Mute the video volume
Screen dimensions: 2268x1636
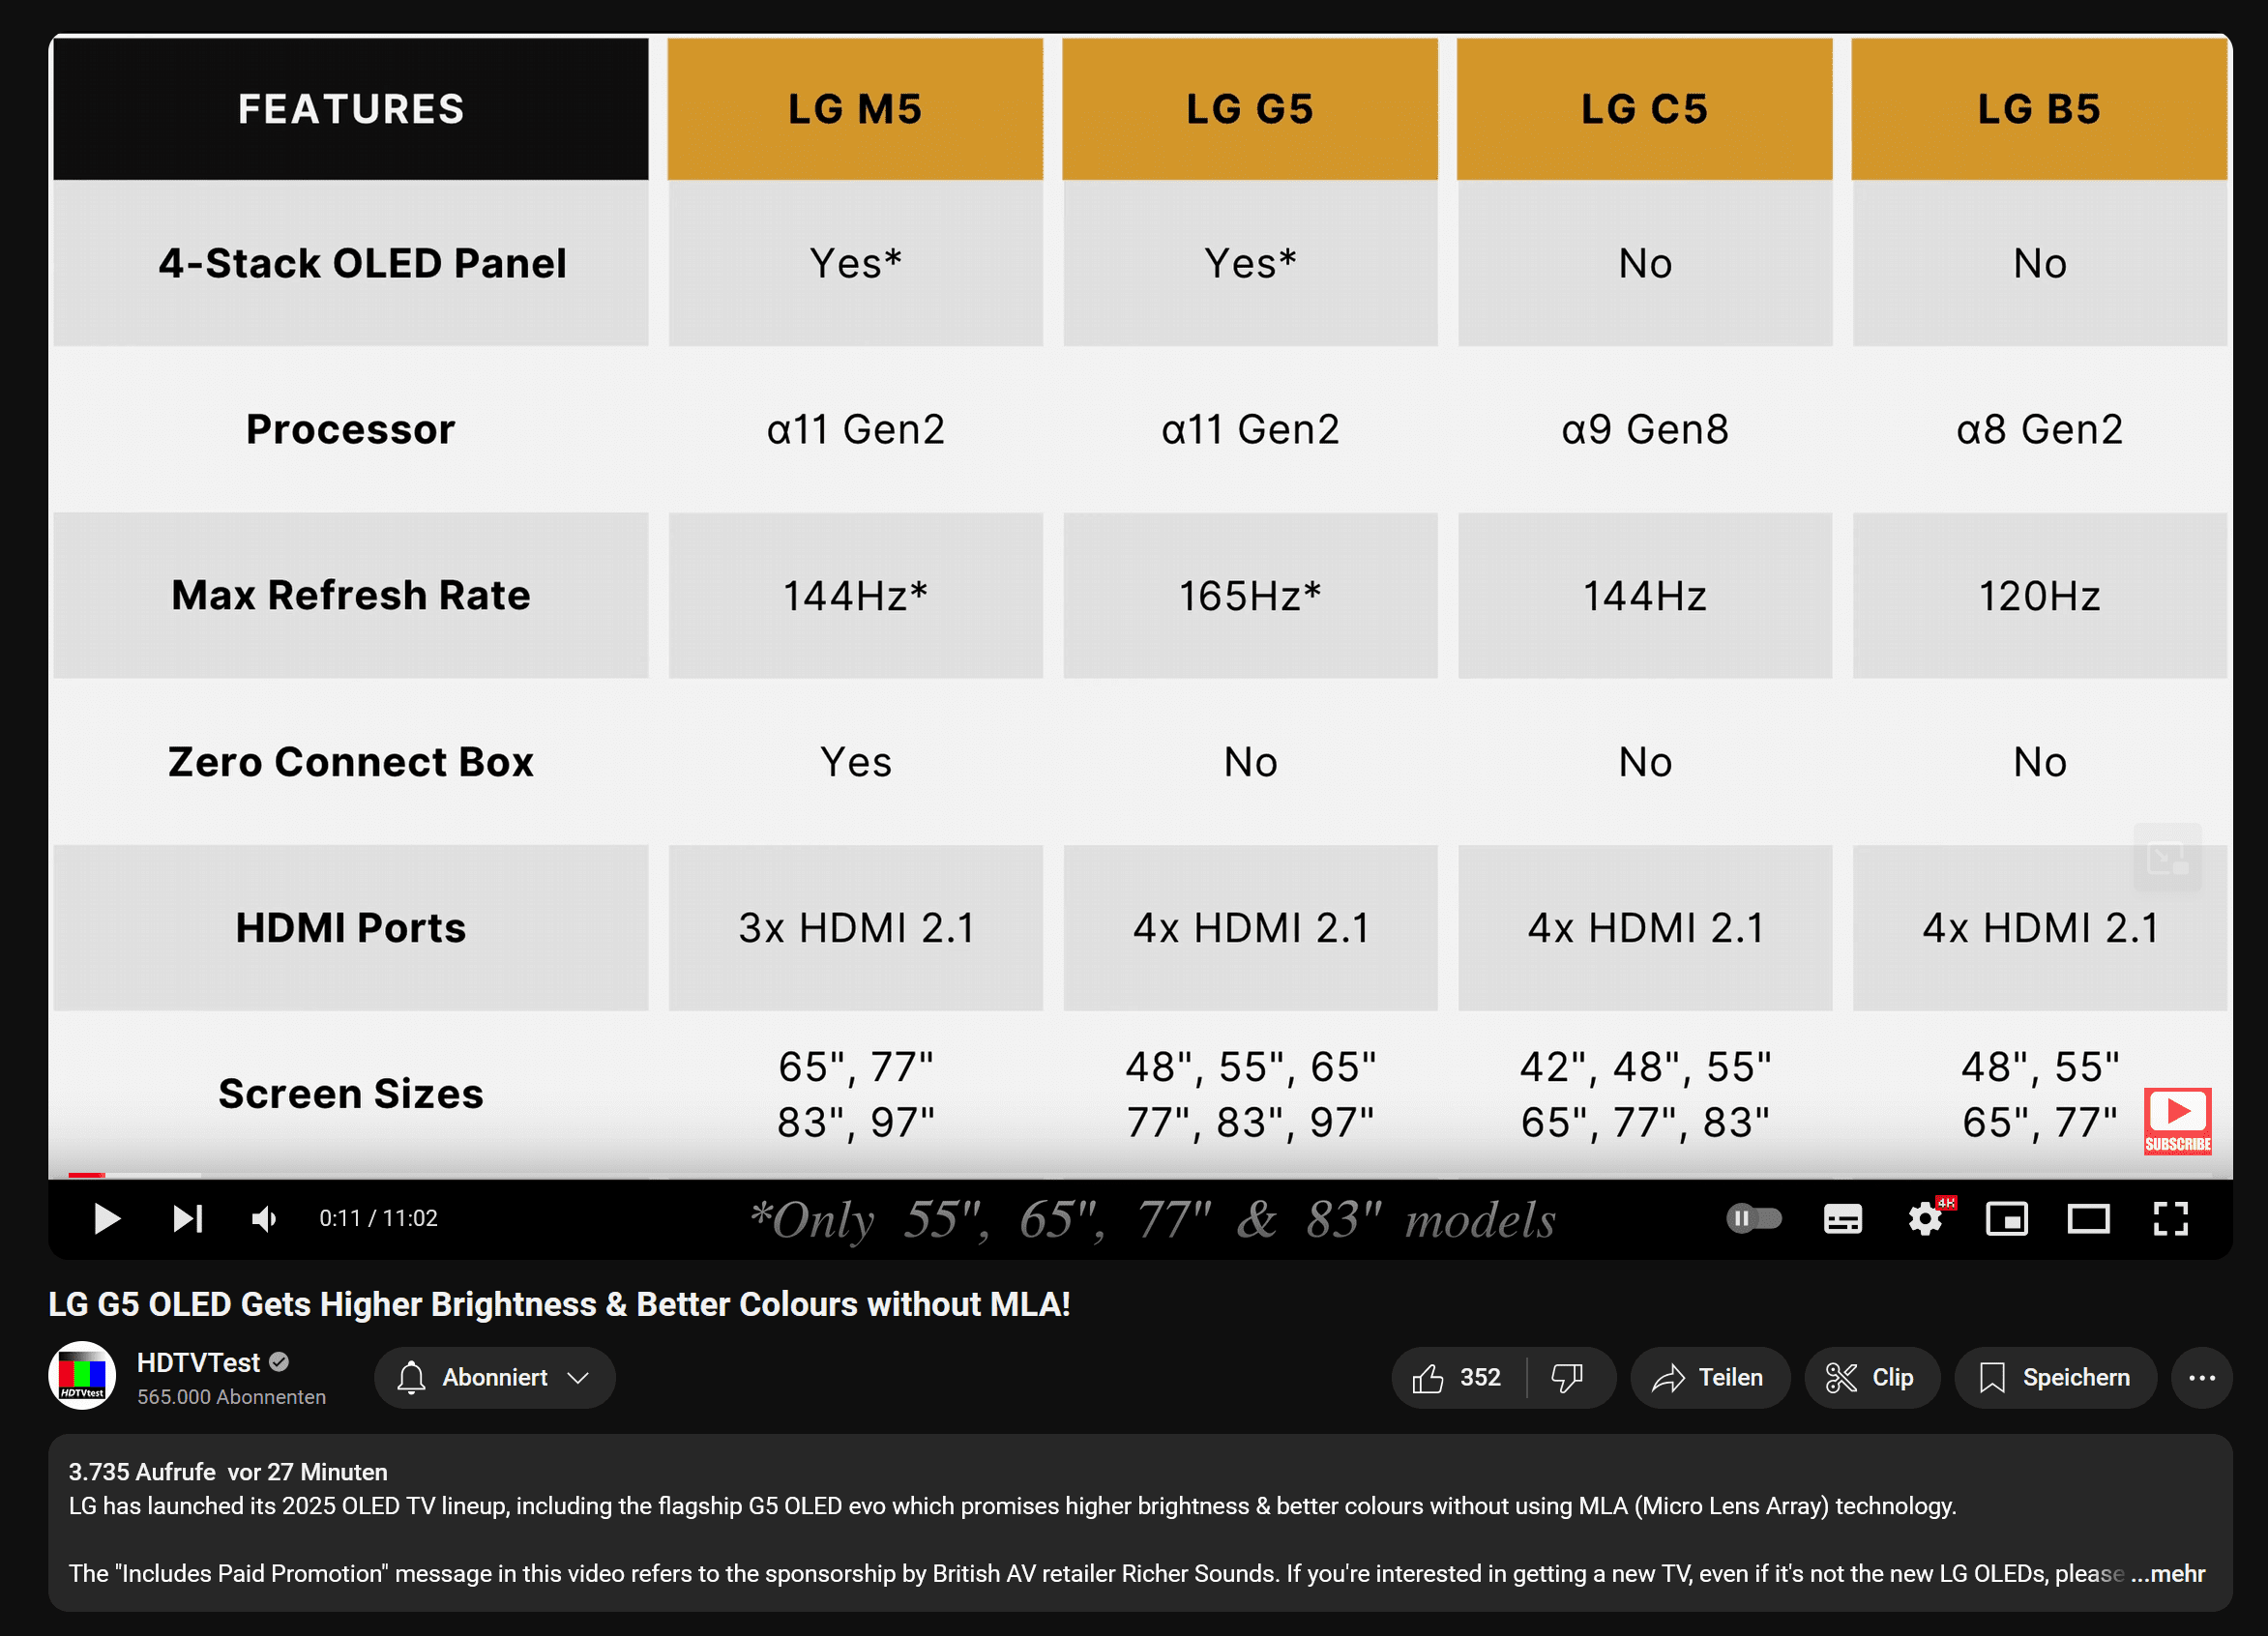point(265,1218)
